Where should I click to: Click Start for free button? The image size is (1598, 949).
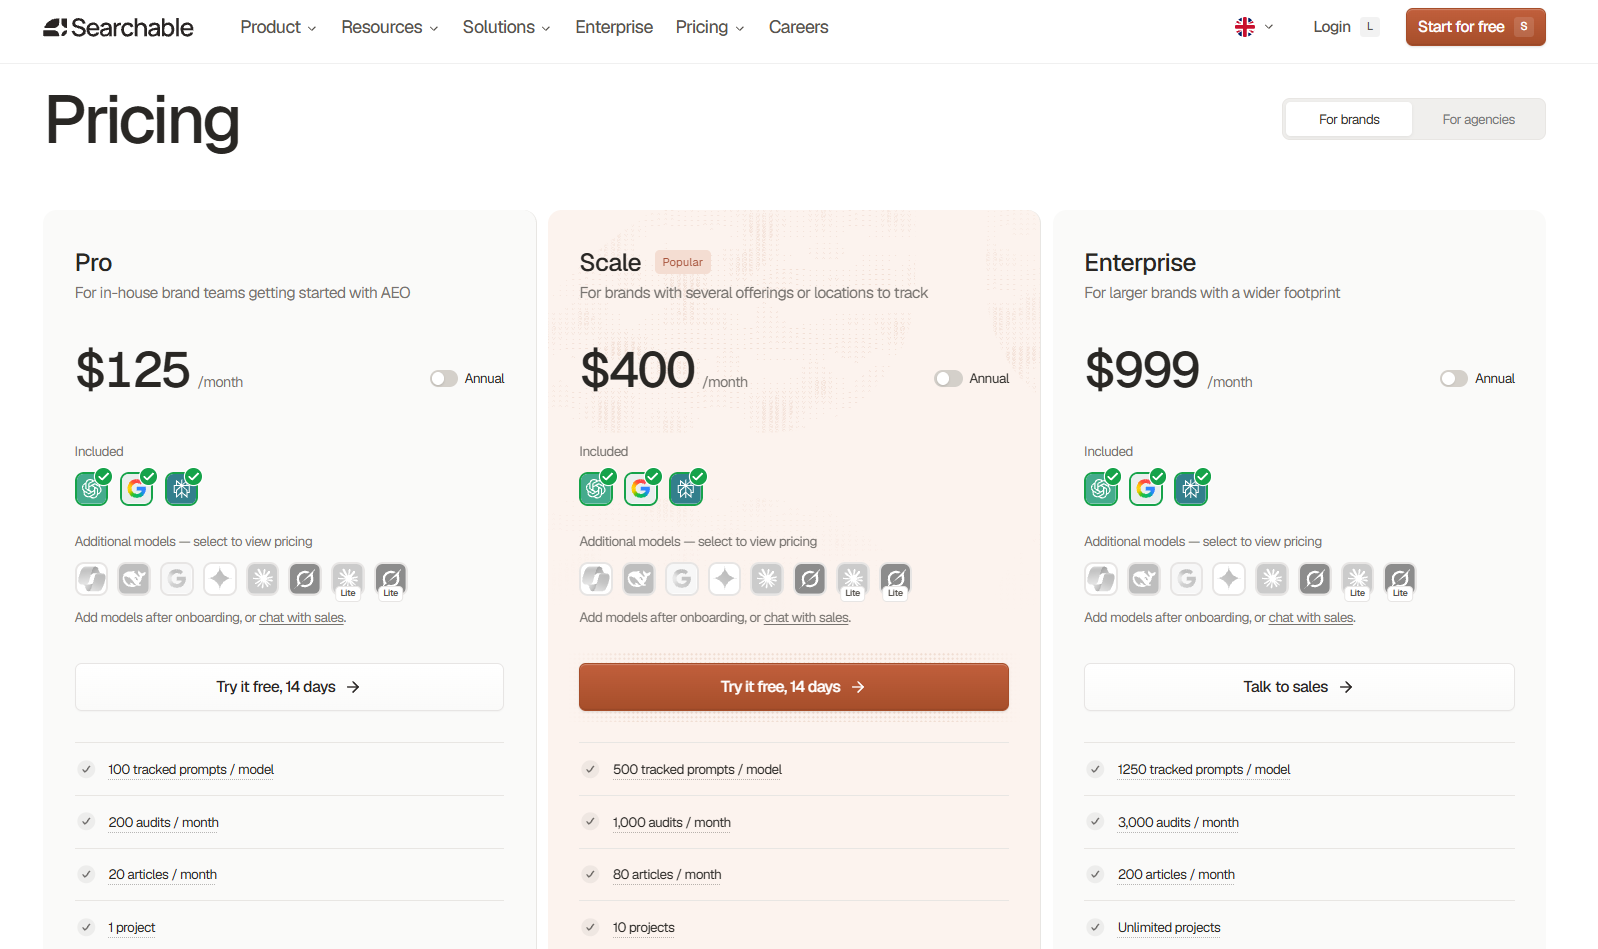pyautogui.click(x=1475, y=27)
